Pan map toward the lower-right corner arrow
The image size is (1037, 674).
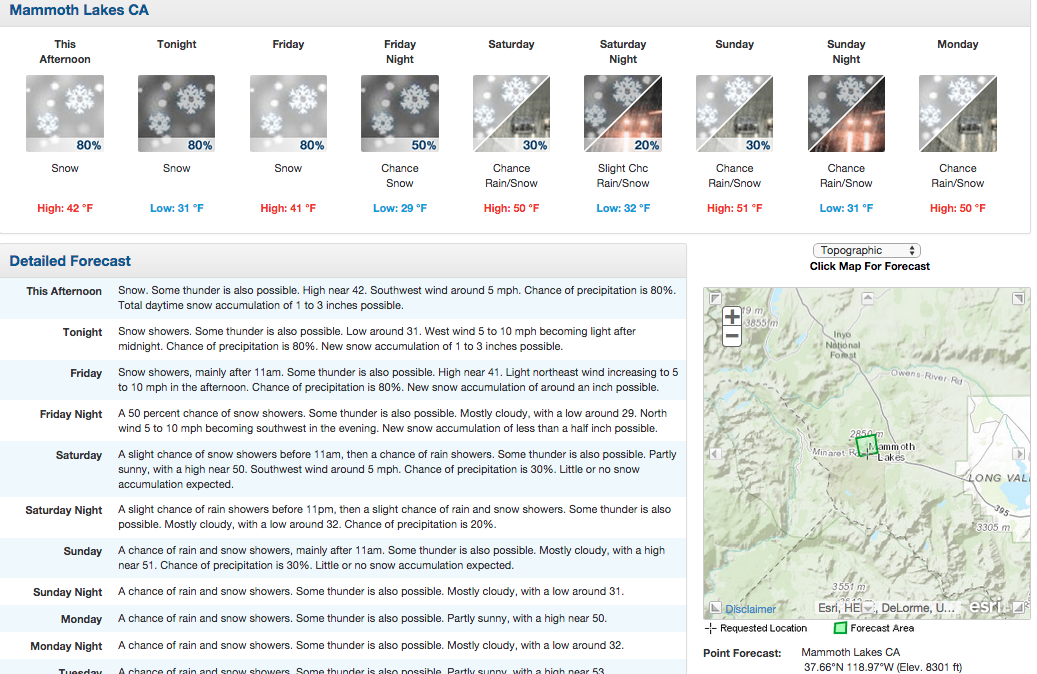[x=1018, y=607]
